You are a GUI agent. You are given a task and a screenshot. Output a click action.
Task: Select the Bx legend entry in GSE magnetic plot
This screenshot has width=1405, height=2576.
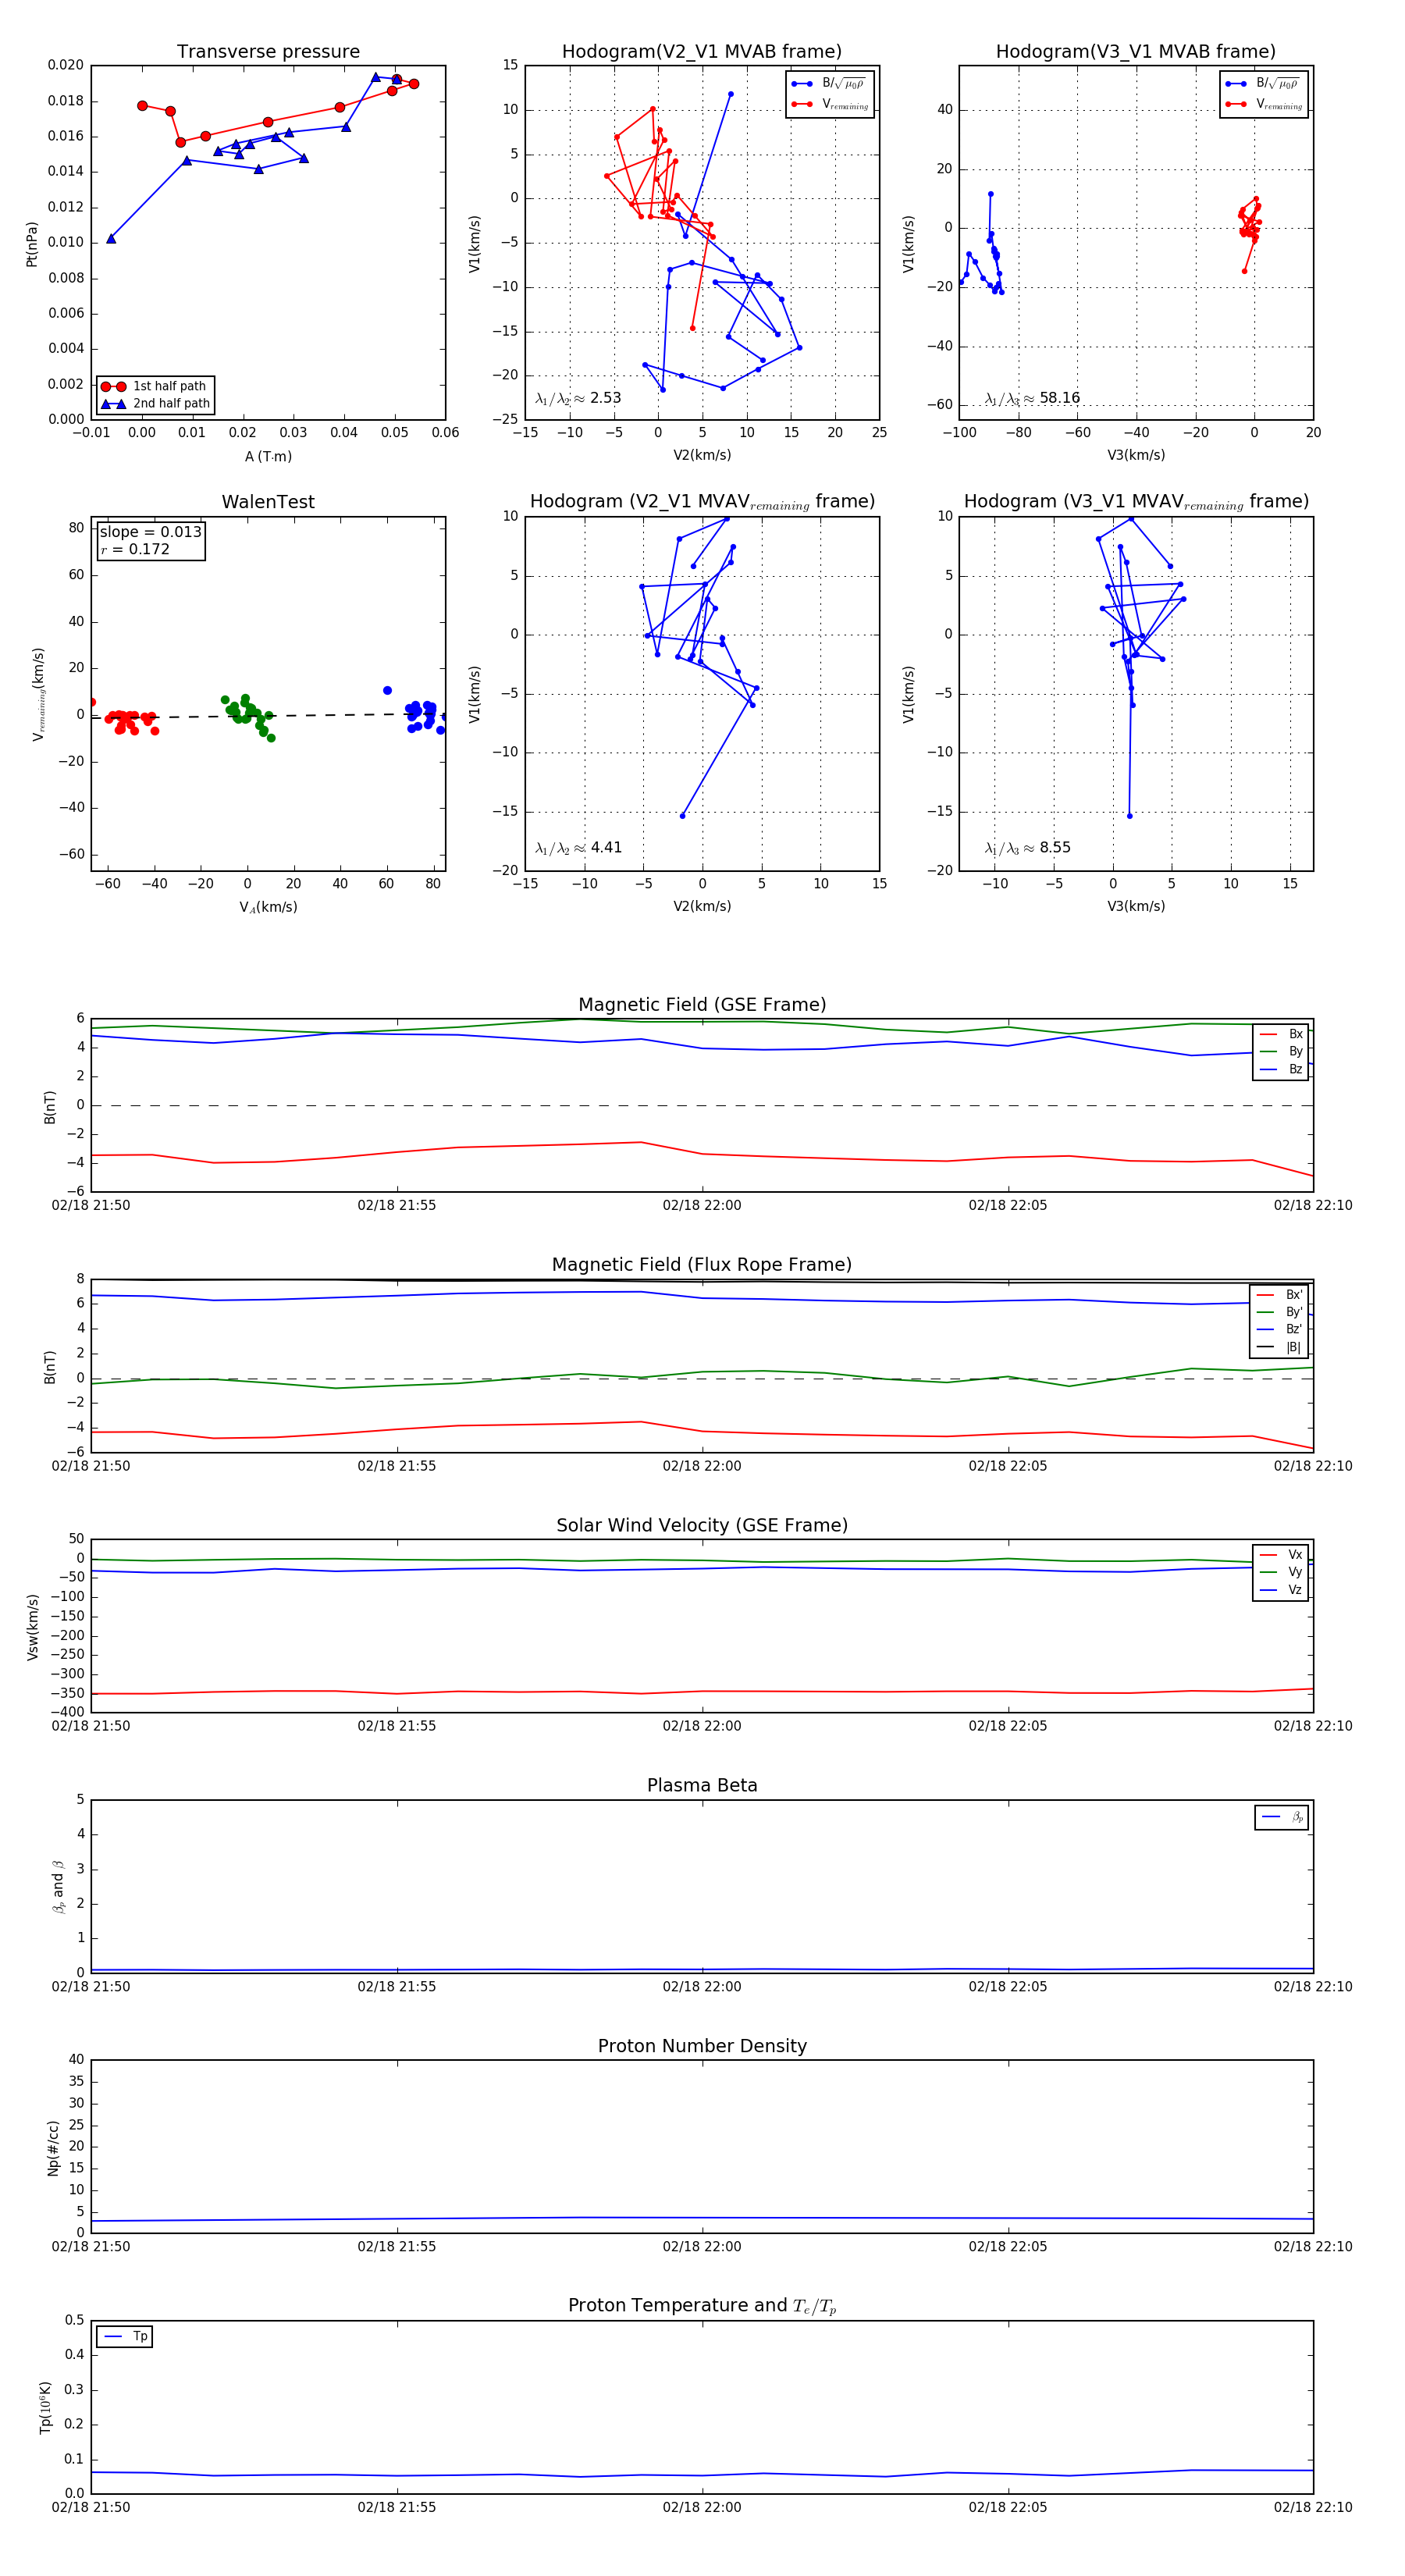click(x=1281, y=1034)
